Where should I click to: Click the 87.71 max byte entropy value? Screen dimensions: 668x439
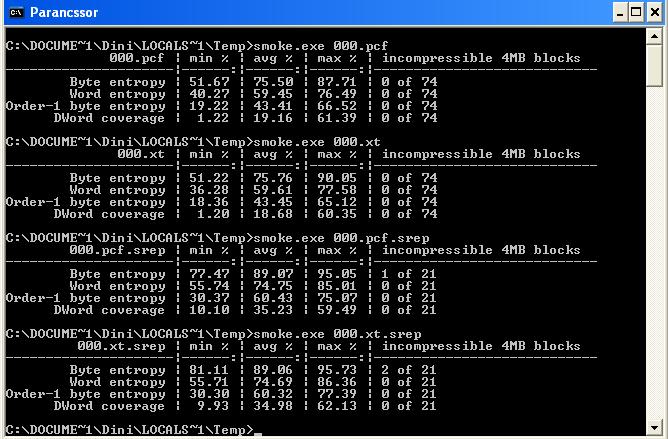(337, 81)
